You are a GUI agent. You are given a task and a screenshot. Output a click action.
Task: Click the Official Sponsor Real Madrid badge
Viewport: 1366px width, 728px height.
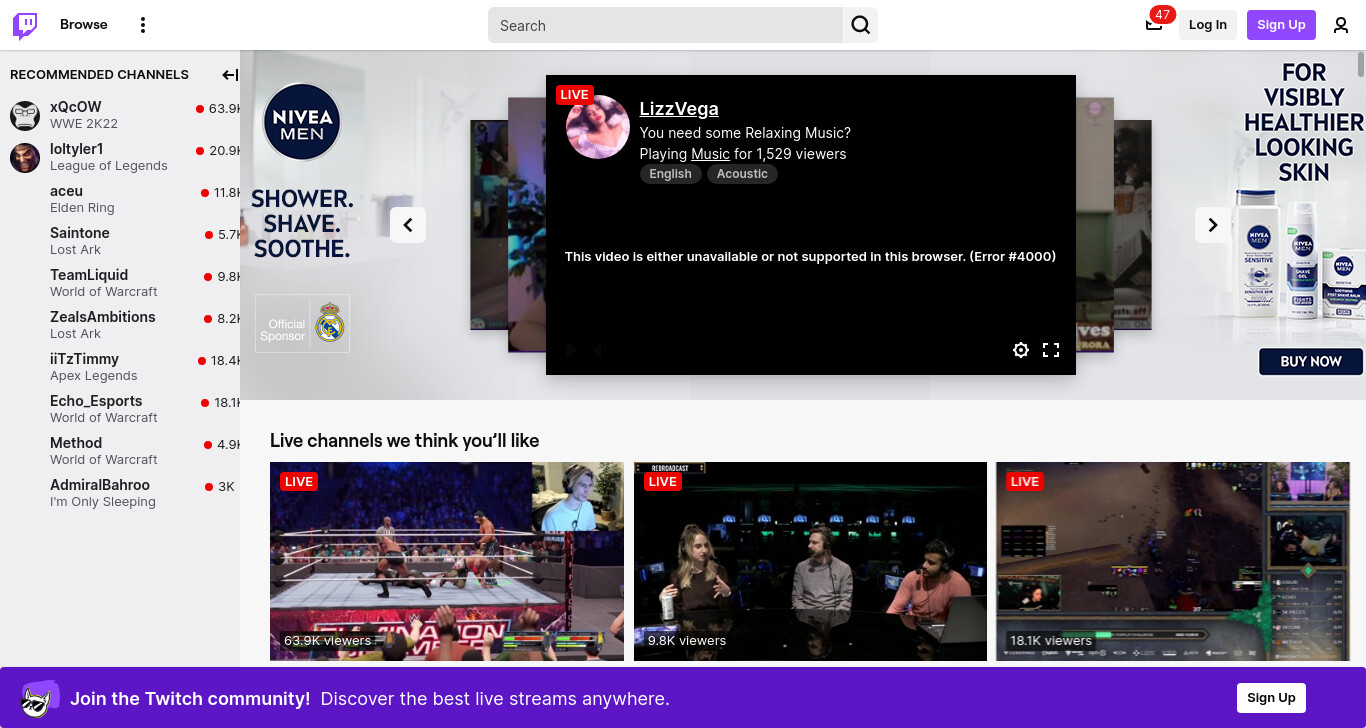[302, 324]
